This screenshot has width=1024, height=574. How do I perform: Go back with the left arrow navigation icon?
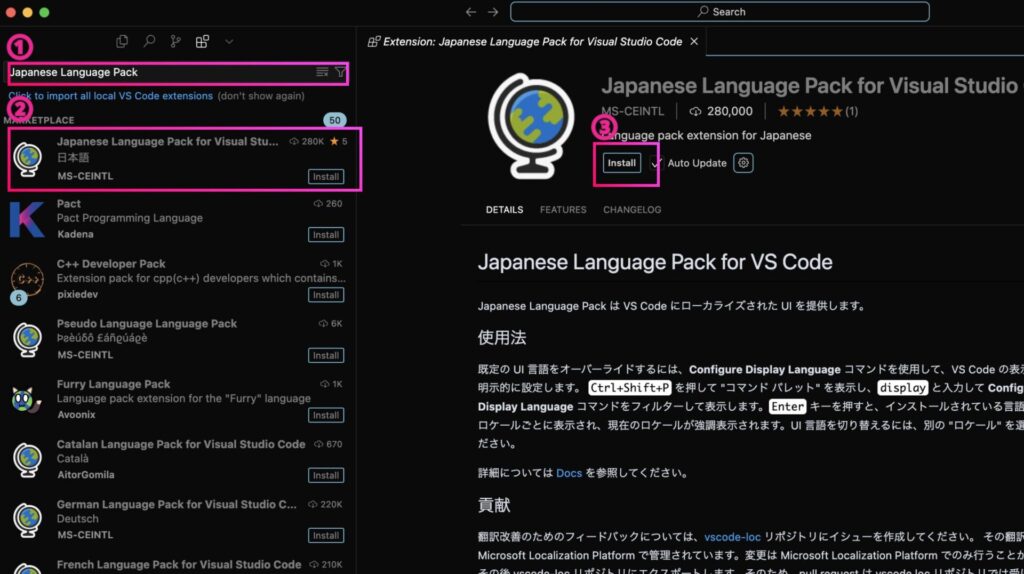click(x=470, y=12)
